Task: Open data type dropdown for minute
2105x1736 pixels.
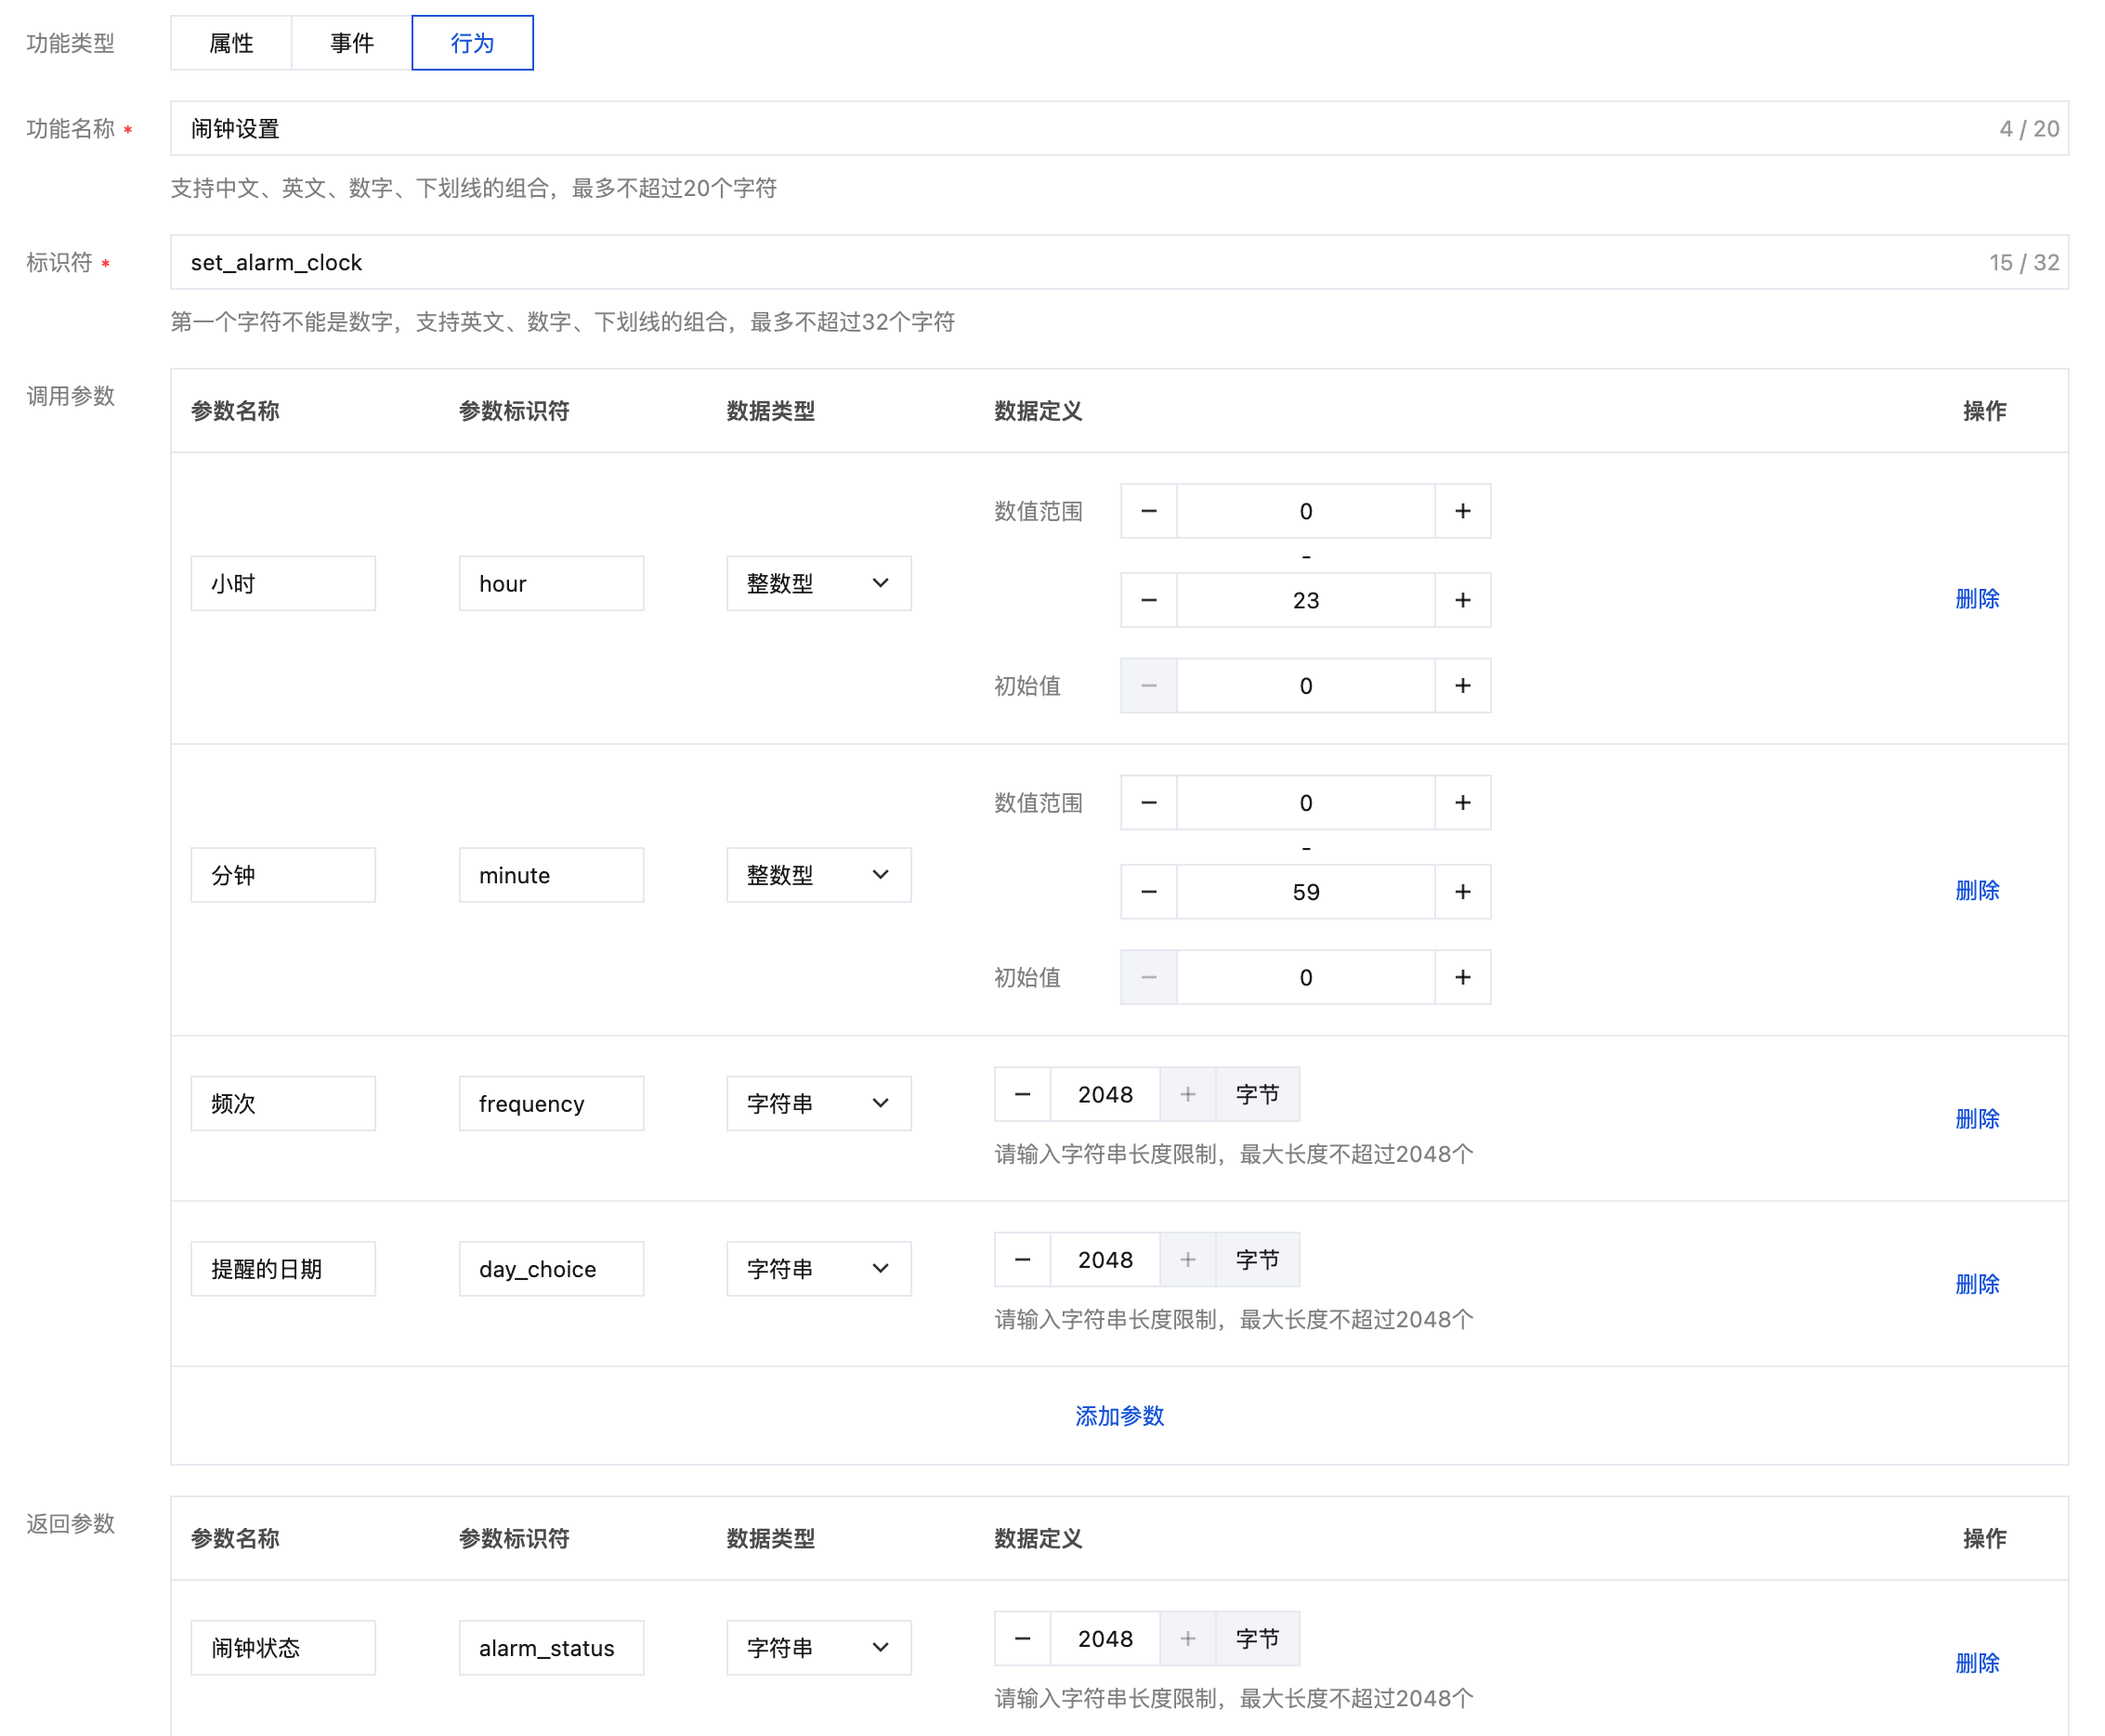Action: (x=818, y=876)
